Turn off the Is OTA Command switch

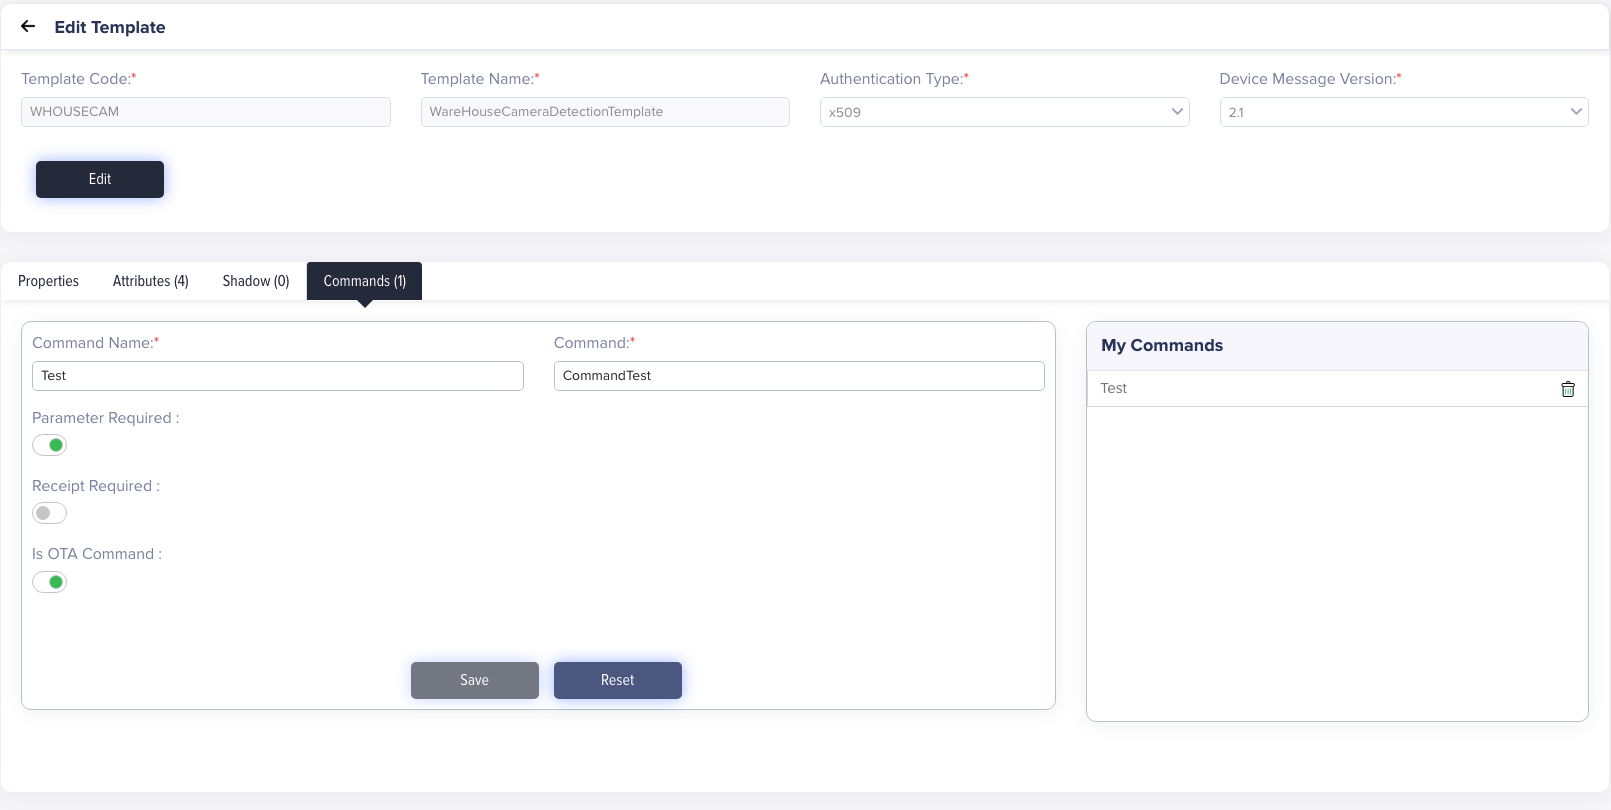coord(49,582)
